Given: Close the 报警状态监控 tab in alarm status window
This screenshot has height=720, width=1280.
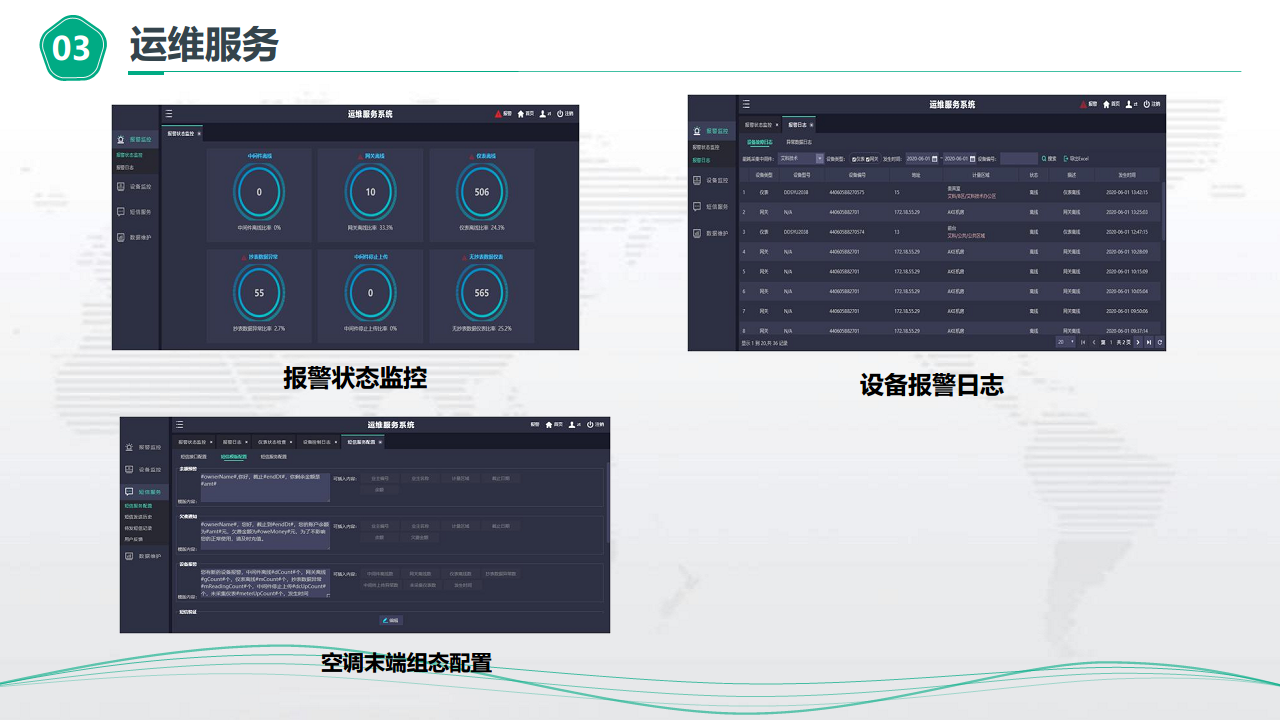Looking at the screenshot, I should [x=198, y=133].
